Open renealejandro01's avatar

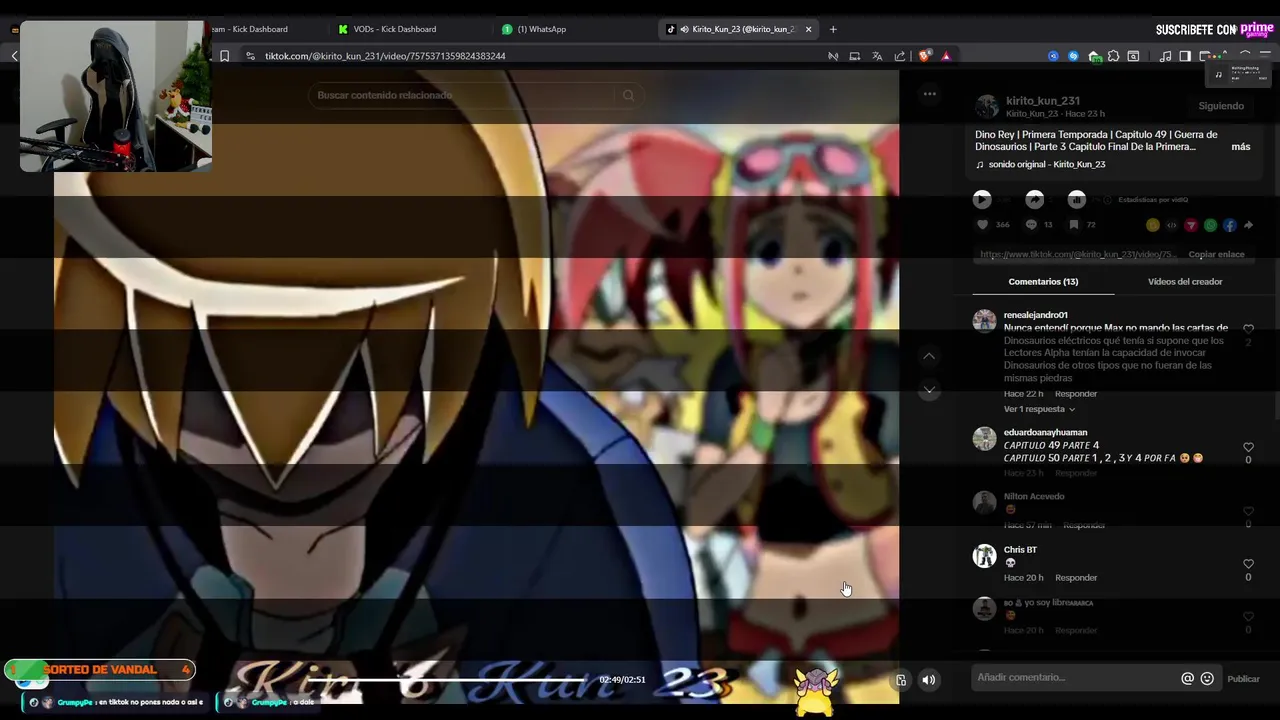985,321
